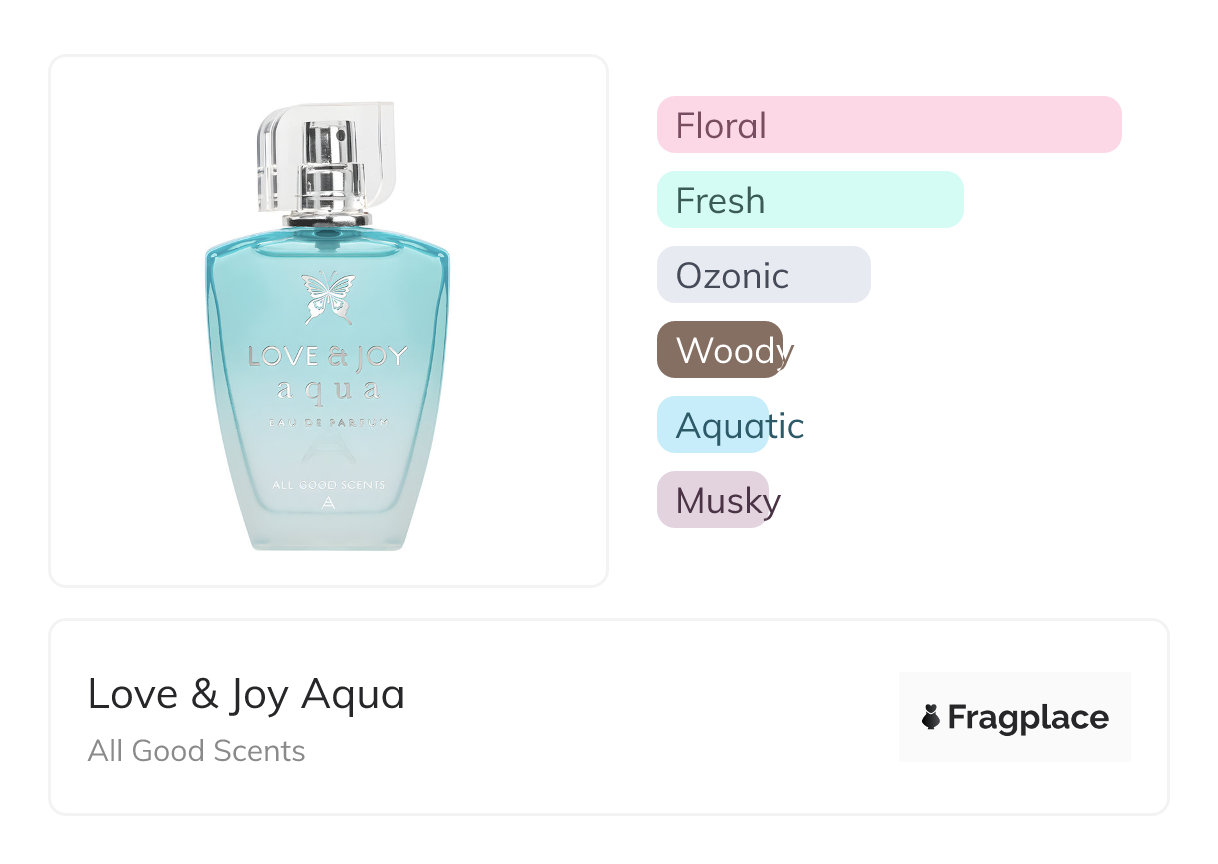Image resolution: width=1218 pixels, height=864 pixels.
Task: Click the Fragplace logo icon
Action: click(931, 717)
